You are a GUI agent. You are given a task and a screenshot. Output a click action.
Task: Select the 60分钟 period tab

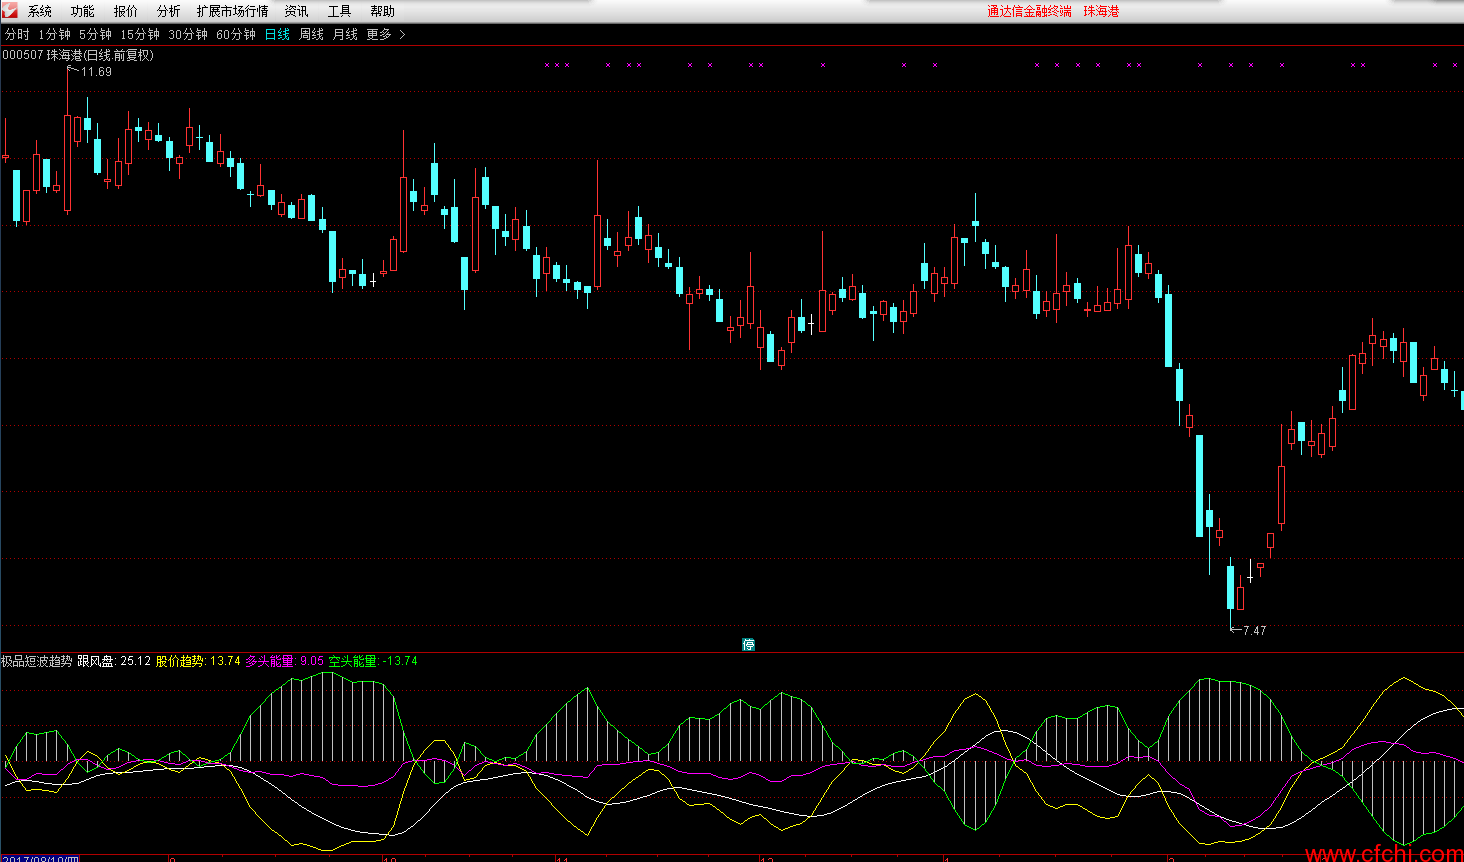(236, 34)
